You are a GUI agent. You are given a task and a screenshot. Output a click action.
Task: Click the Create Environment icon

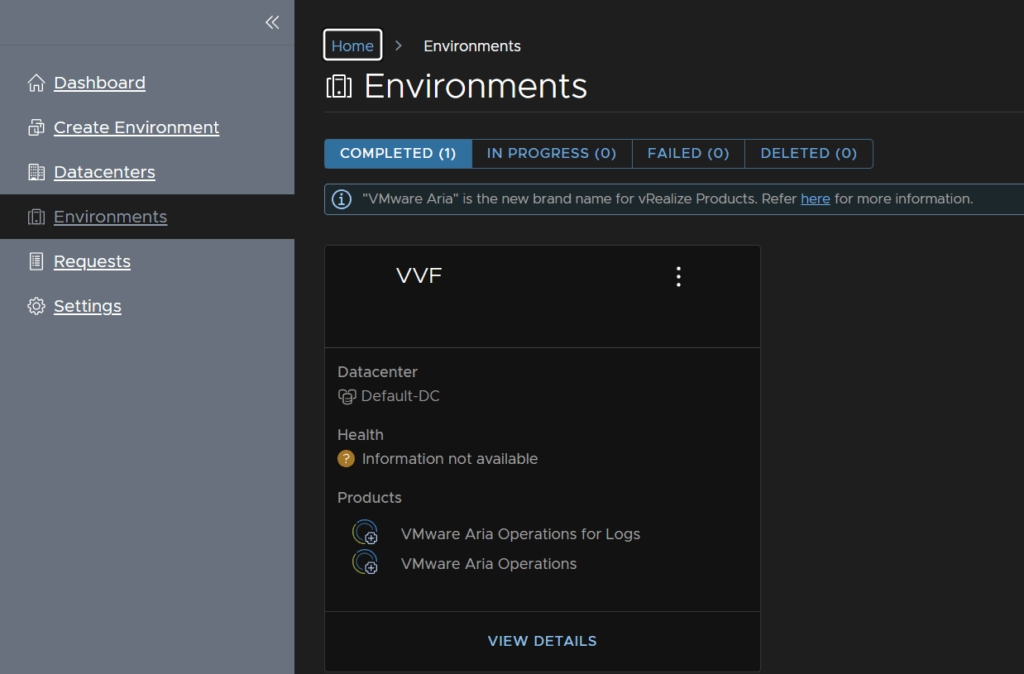(x=37, y=127)
